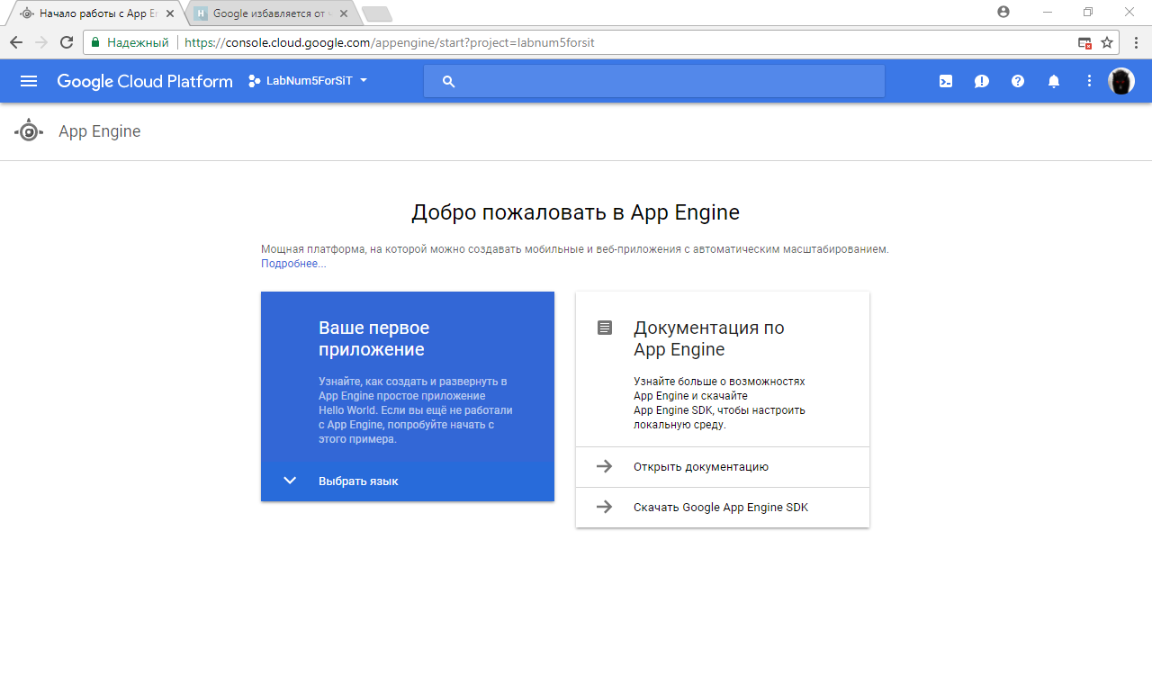Reload the current page
The width and height of the screenshot is (1152, 678).
[x=66, y=43]
